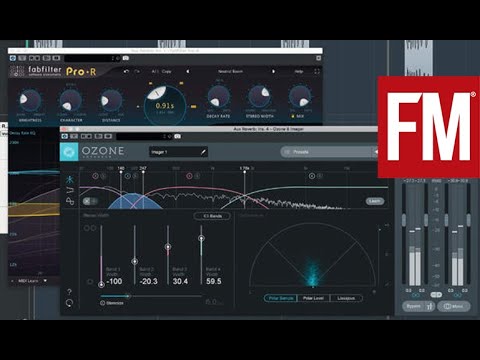Click camera icon in Pro-R host toolbar

click(x=126, y=58)
